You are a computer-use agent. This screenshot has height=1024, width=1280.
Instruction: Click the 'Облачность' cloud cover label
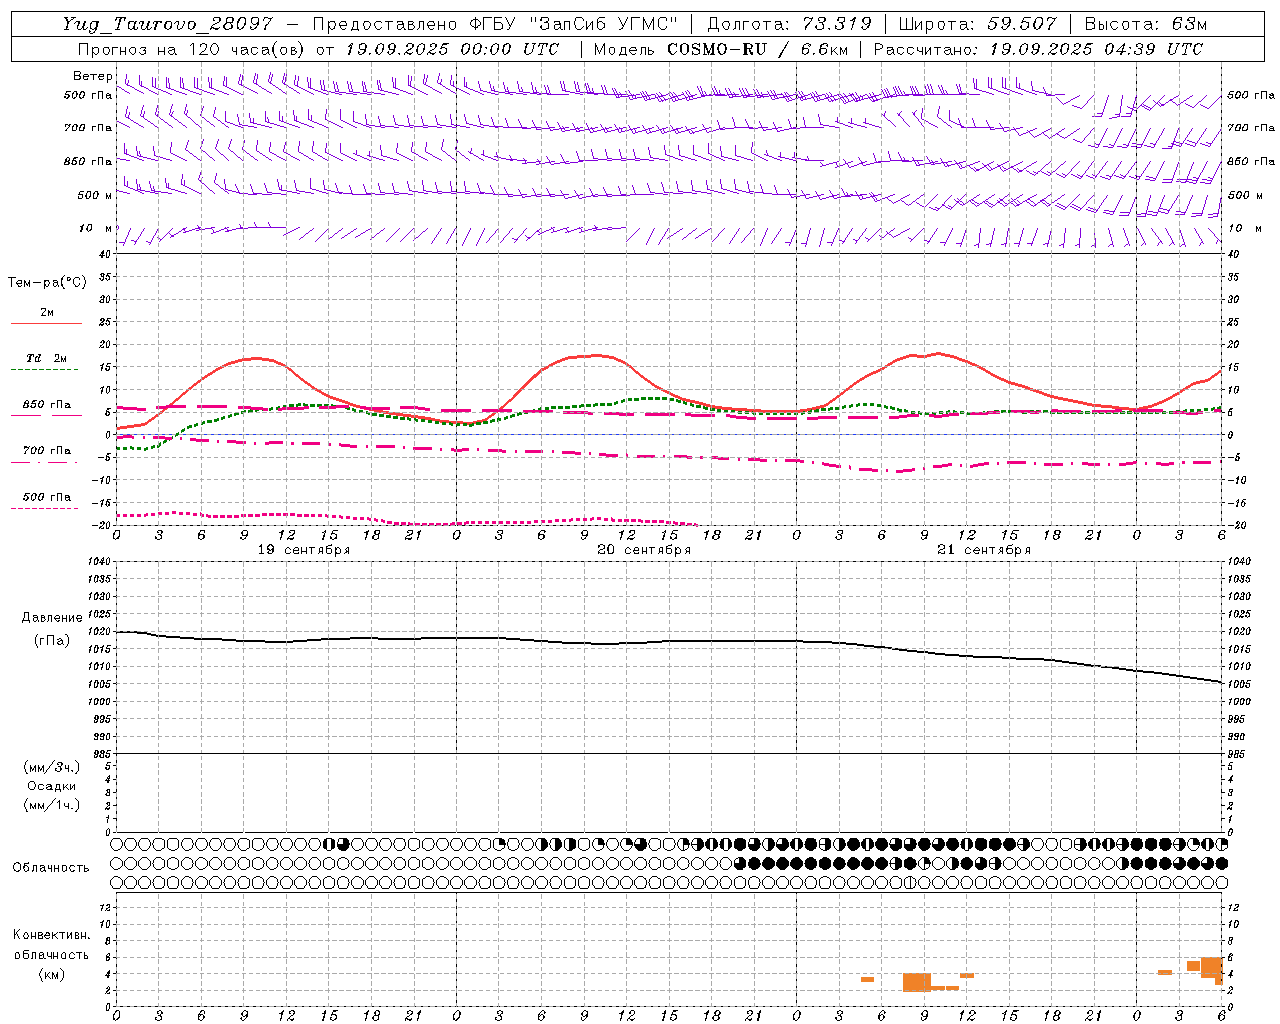(51, 868)
